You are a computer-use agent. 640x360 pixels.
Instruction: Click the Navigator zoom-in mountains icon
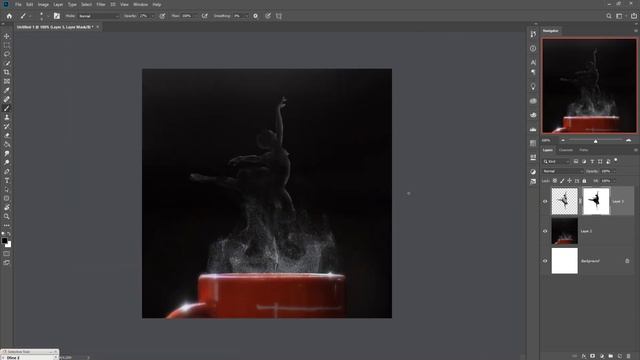(629, 140)
